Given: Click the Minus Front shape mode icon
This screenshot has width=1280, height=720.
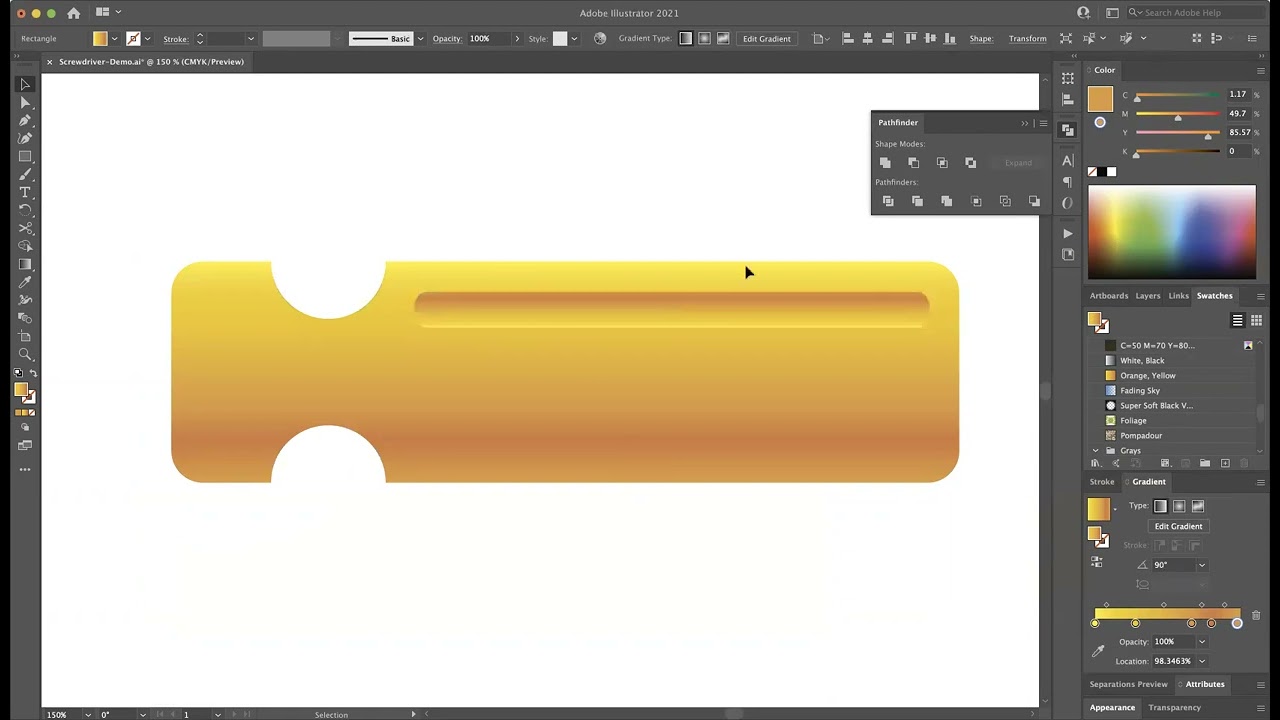Looking at the screenshot, I should [x=913, y=162].
